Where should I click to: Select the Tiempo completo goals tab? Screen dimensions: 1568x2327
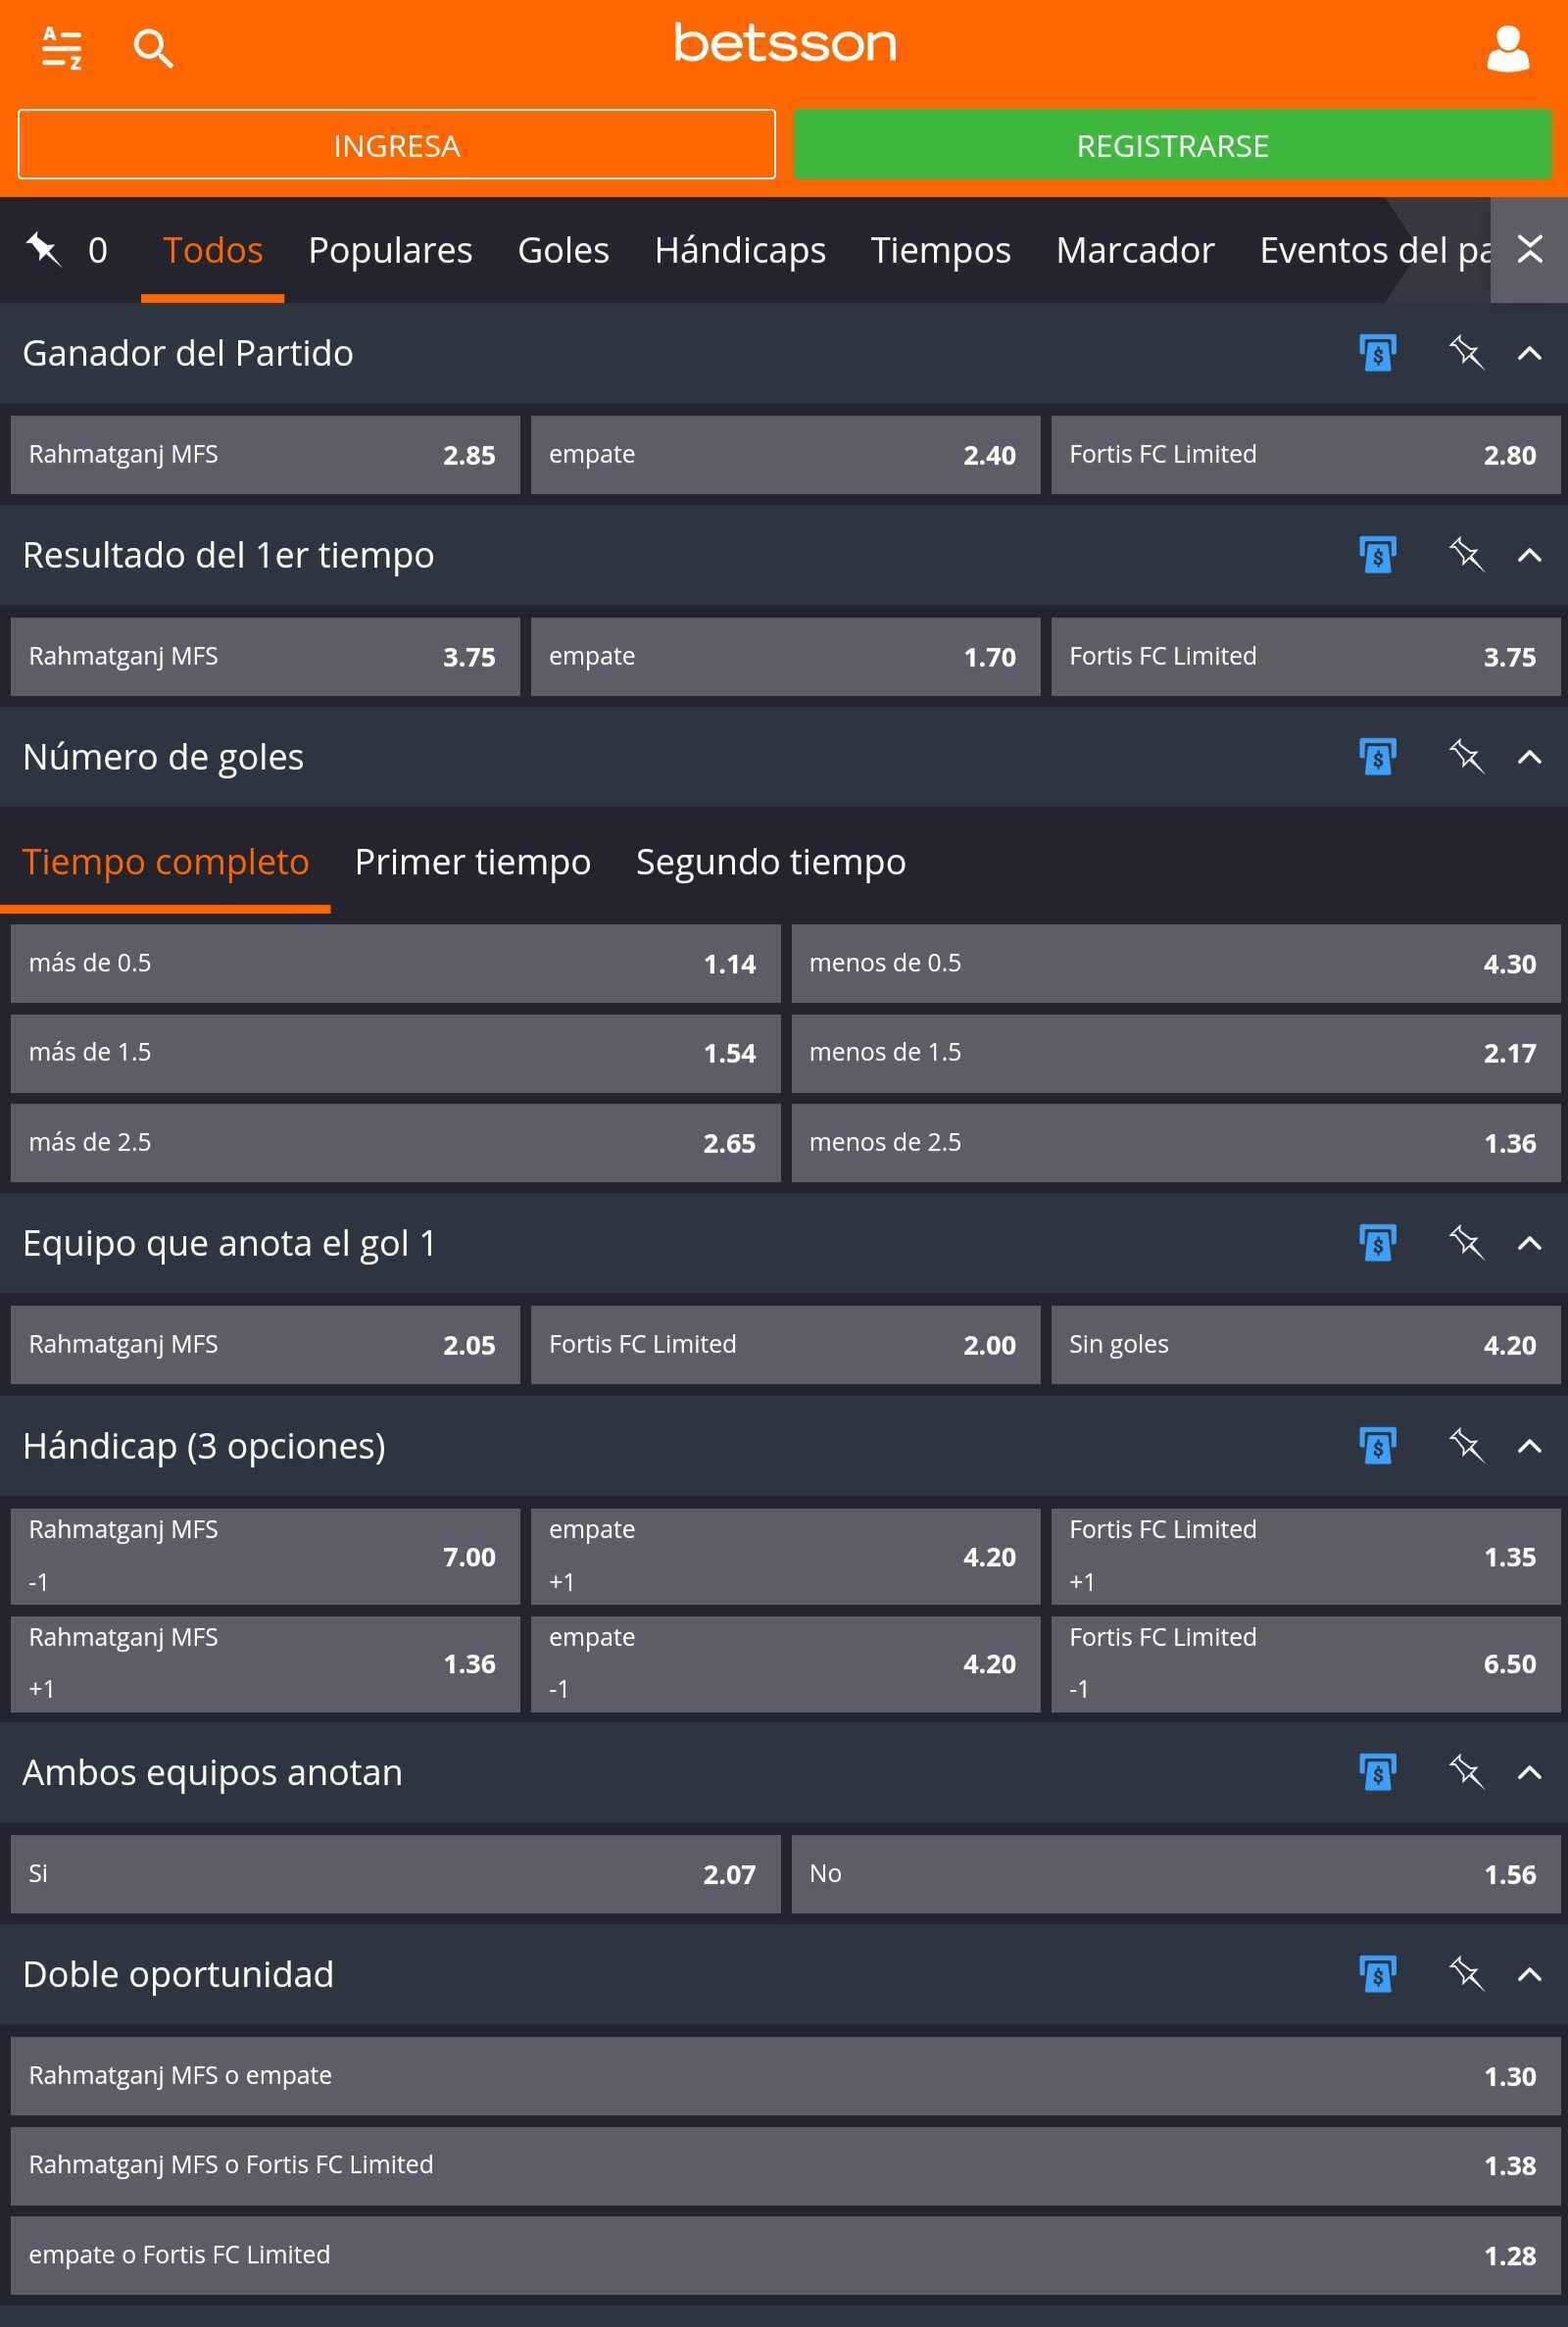165,862
